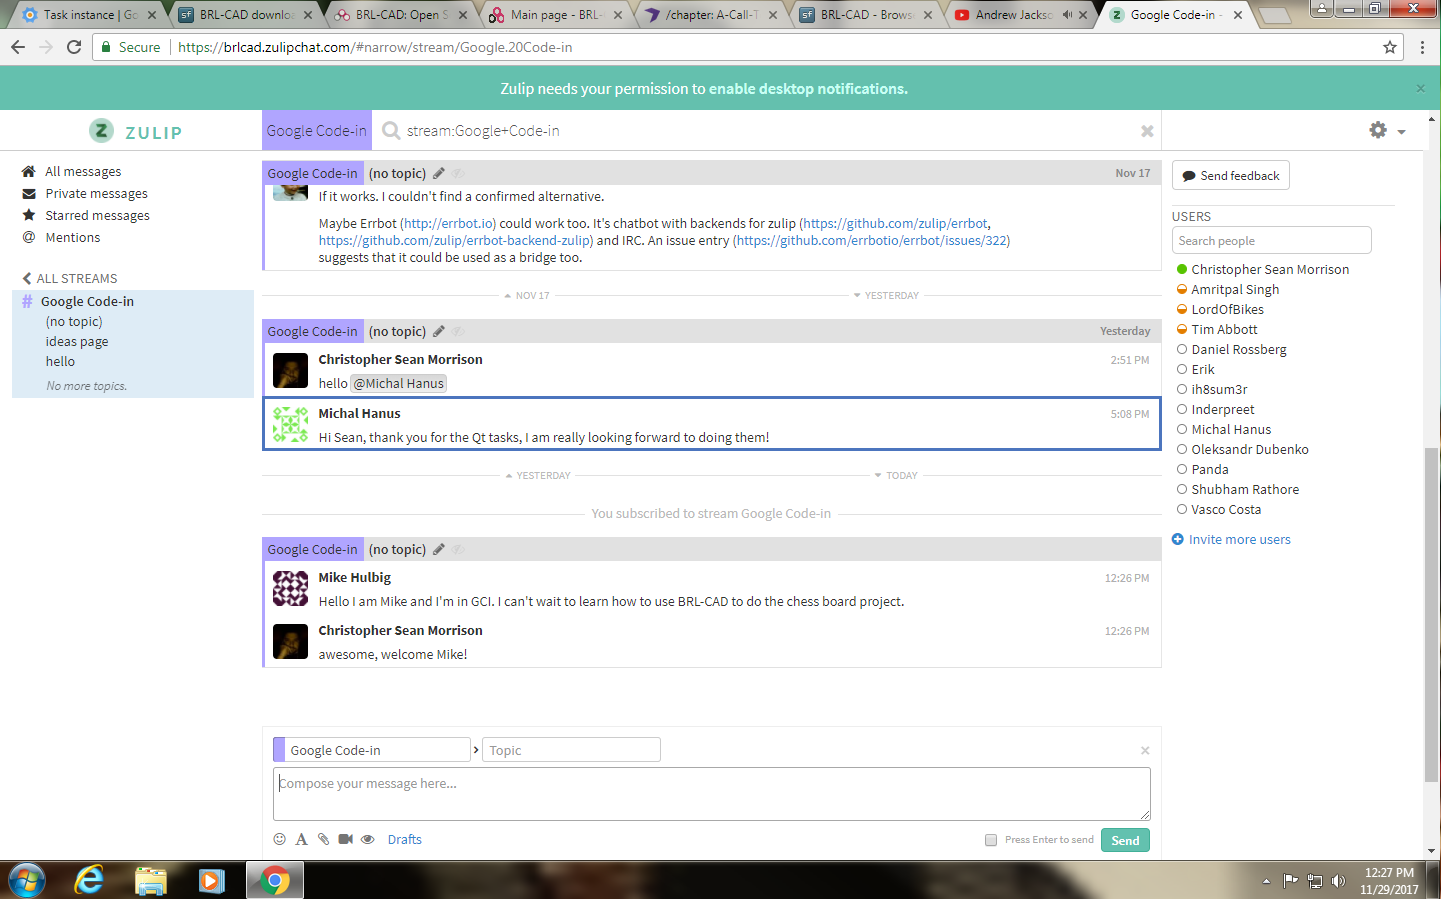The width and height of the screenshot is (1441, 899).
Task: Open the '(no topic)' topic in sidebar
Action: click(x=74, y=322)
